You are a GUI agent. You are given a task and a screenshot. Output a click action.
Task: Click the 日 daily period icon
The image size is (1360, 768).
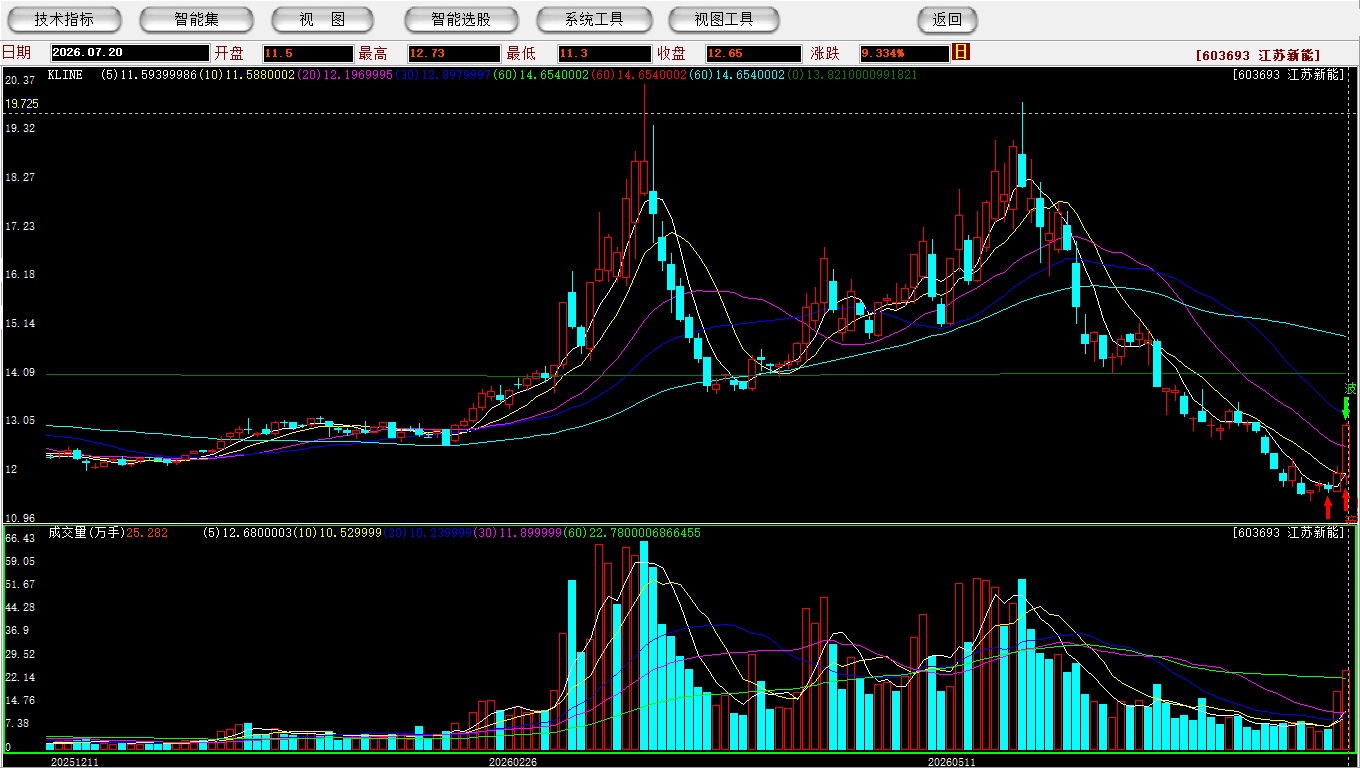point(961,52)
